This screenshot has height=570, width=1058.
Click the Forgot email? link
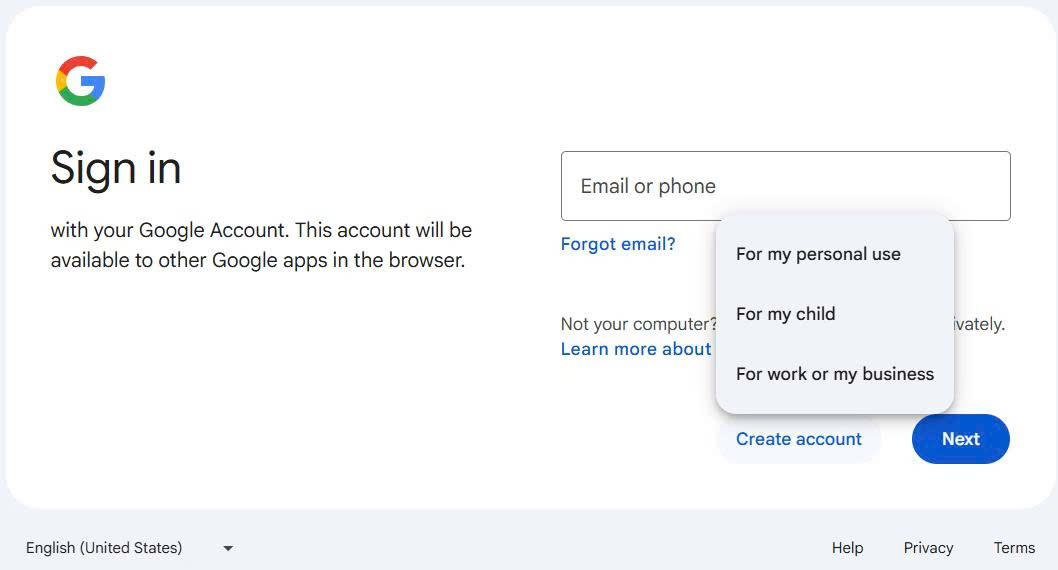click(x=618, y=244)
